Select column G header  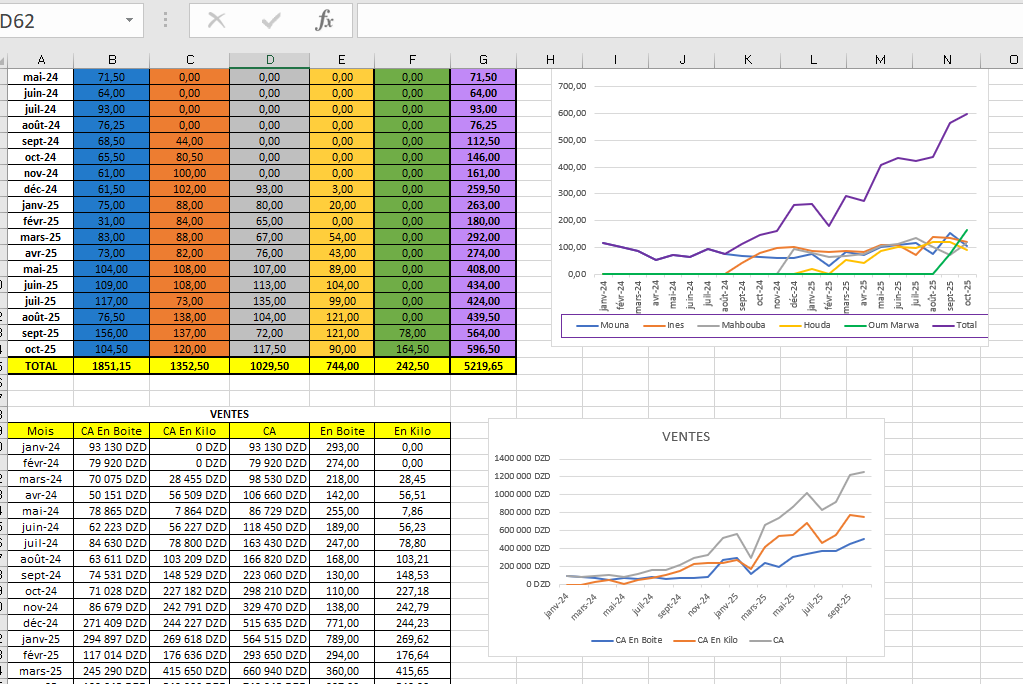(483, 60)
